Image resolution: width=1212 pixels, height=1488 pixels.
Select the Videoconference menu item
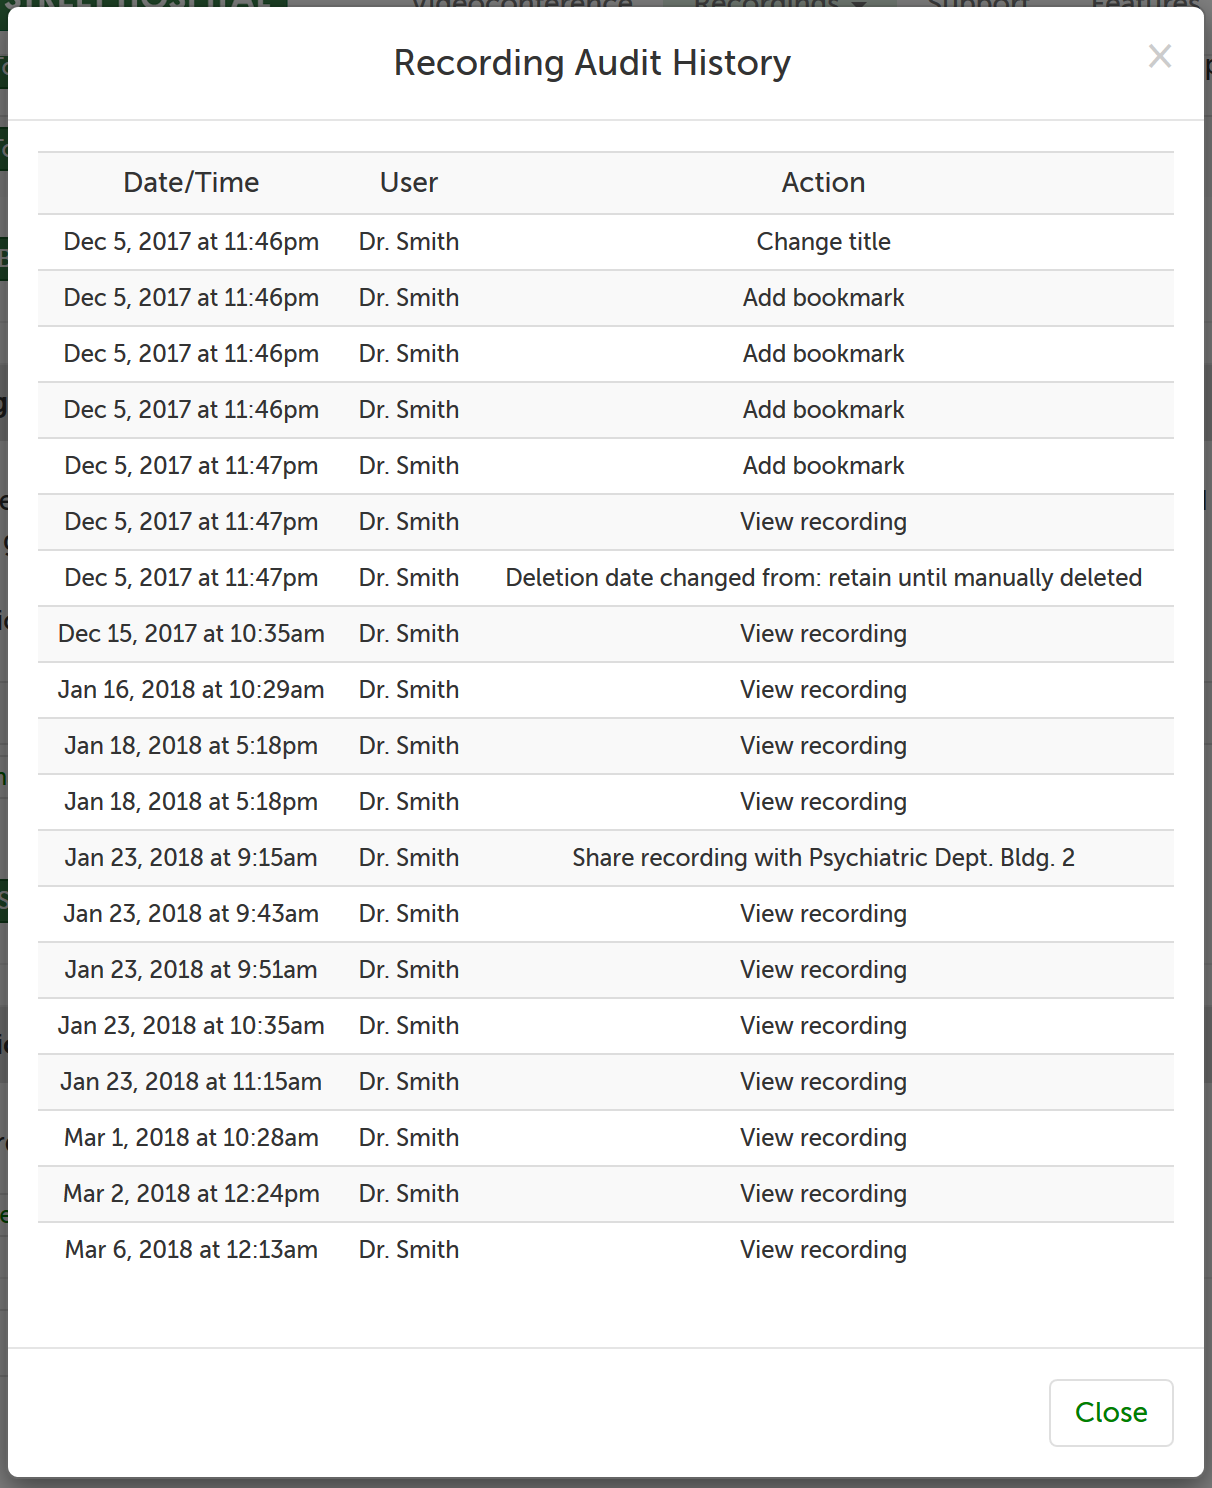[x=520, y=5]
